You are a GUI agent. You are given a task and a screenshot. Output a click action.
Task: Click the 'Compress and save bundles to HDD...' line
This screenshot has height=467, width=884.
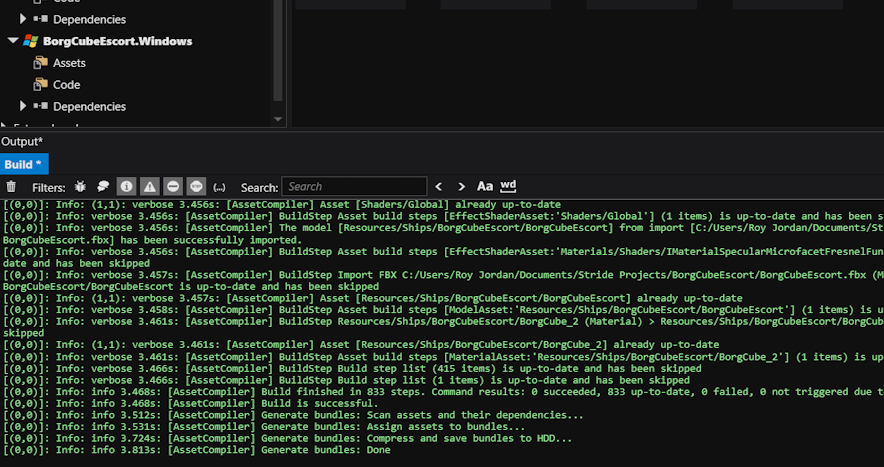(x=288, y=438)
